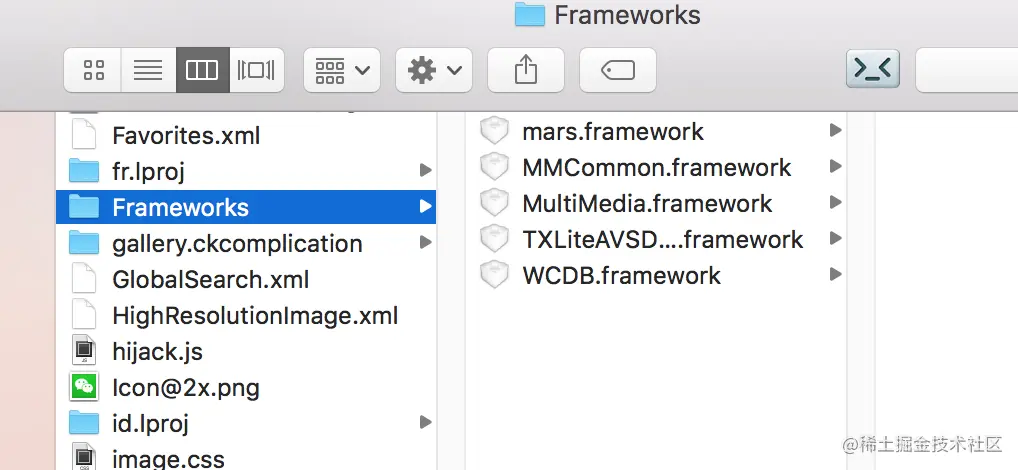Click the WCDB.framework bundle icon
Viewport: 1018px width, 470px height.
(494, 274)
